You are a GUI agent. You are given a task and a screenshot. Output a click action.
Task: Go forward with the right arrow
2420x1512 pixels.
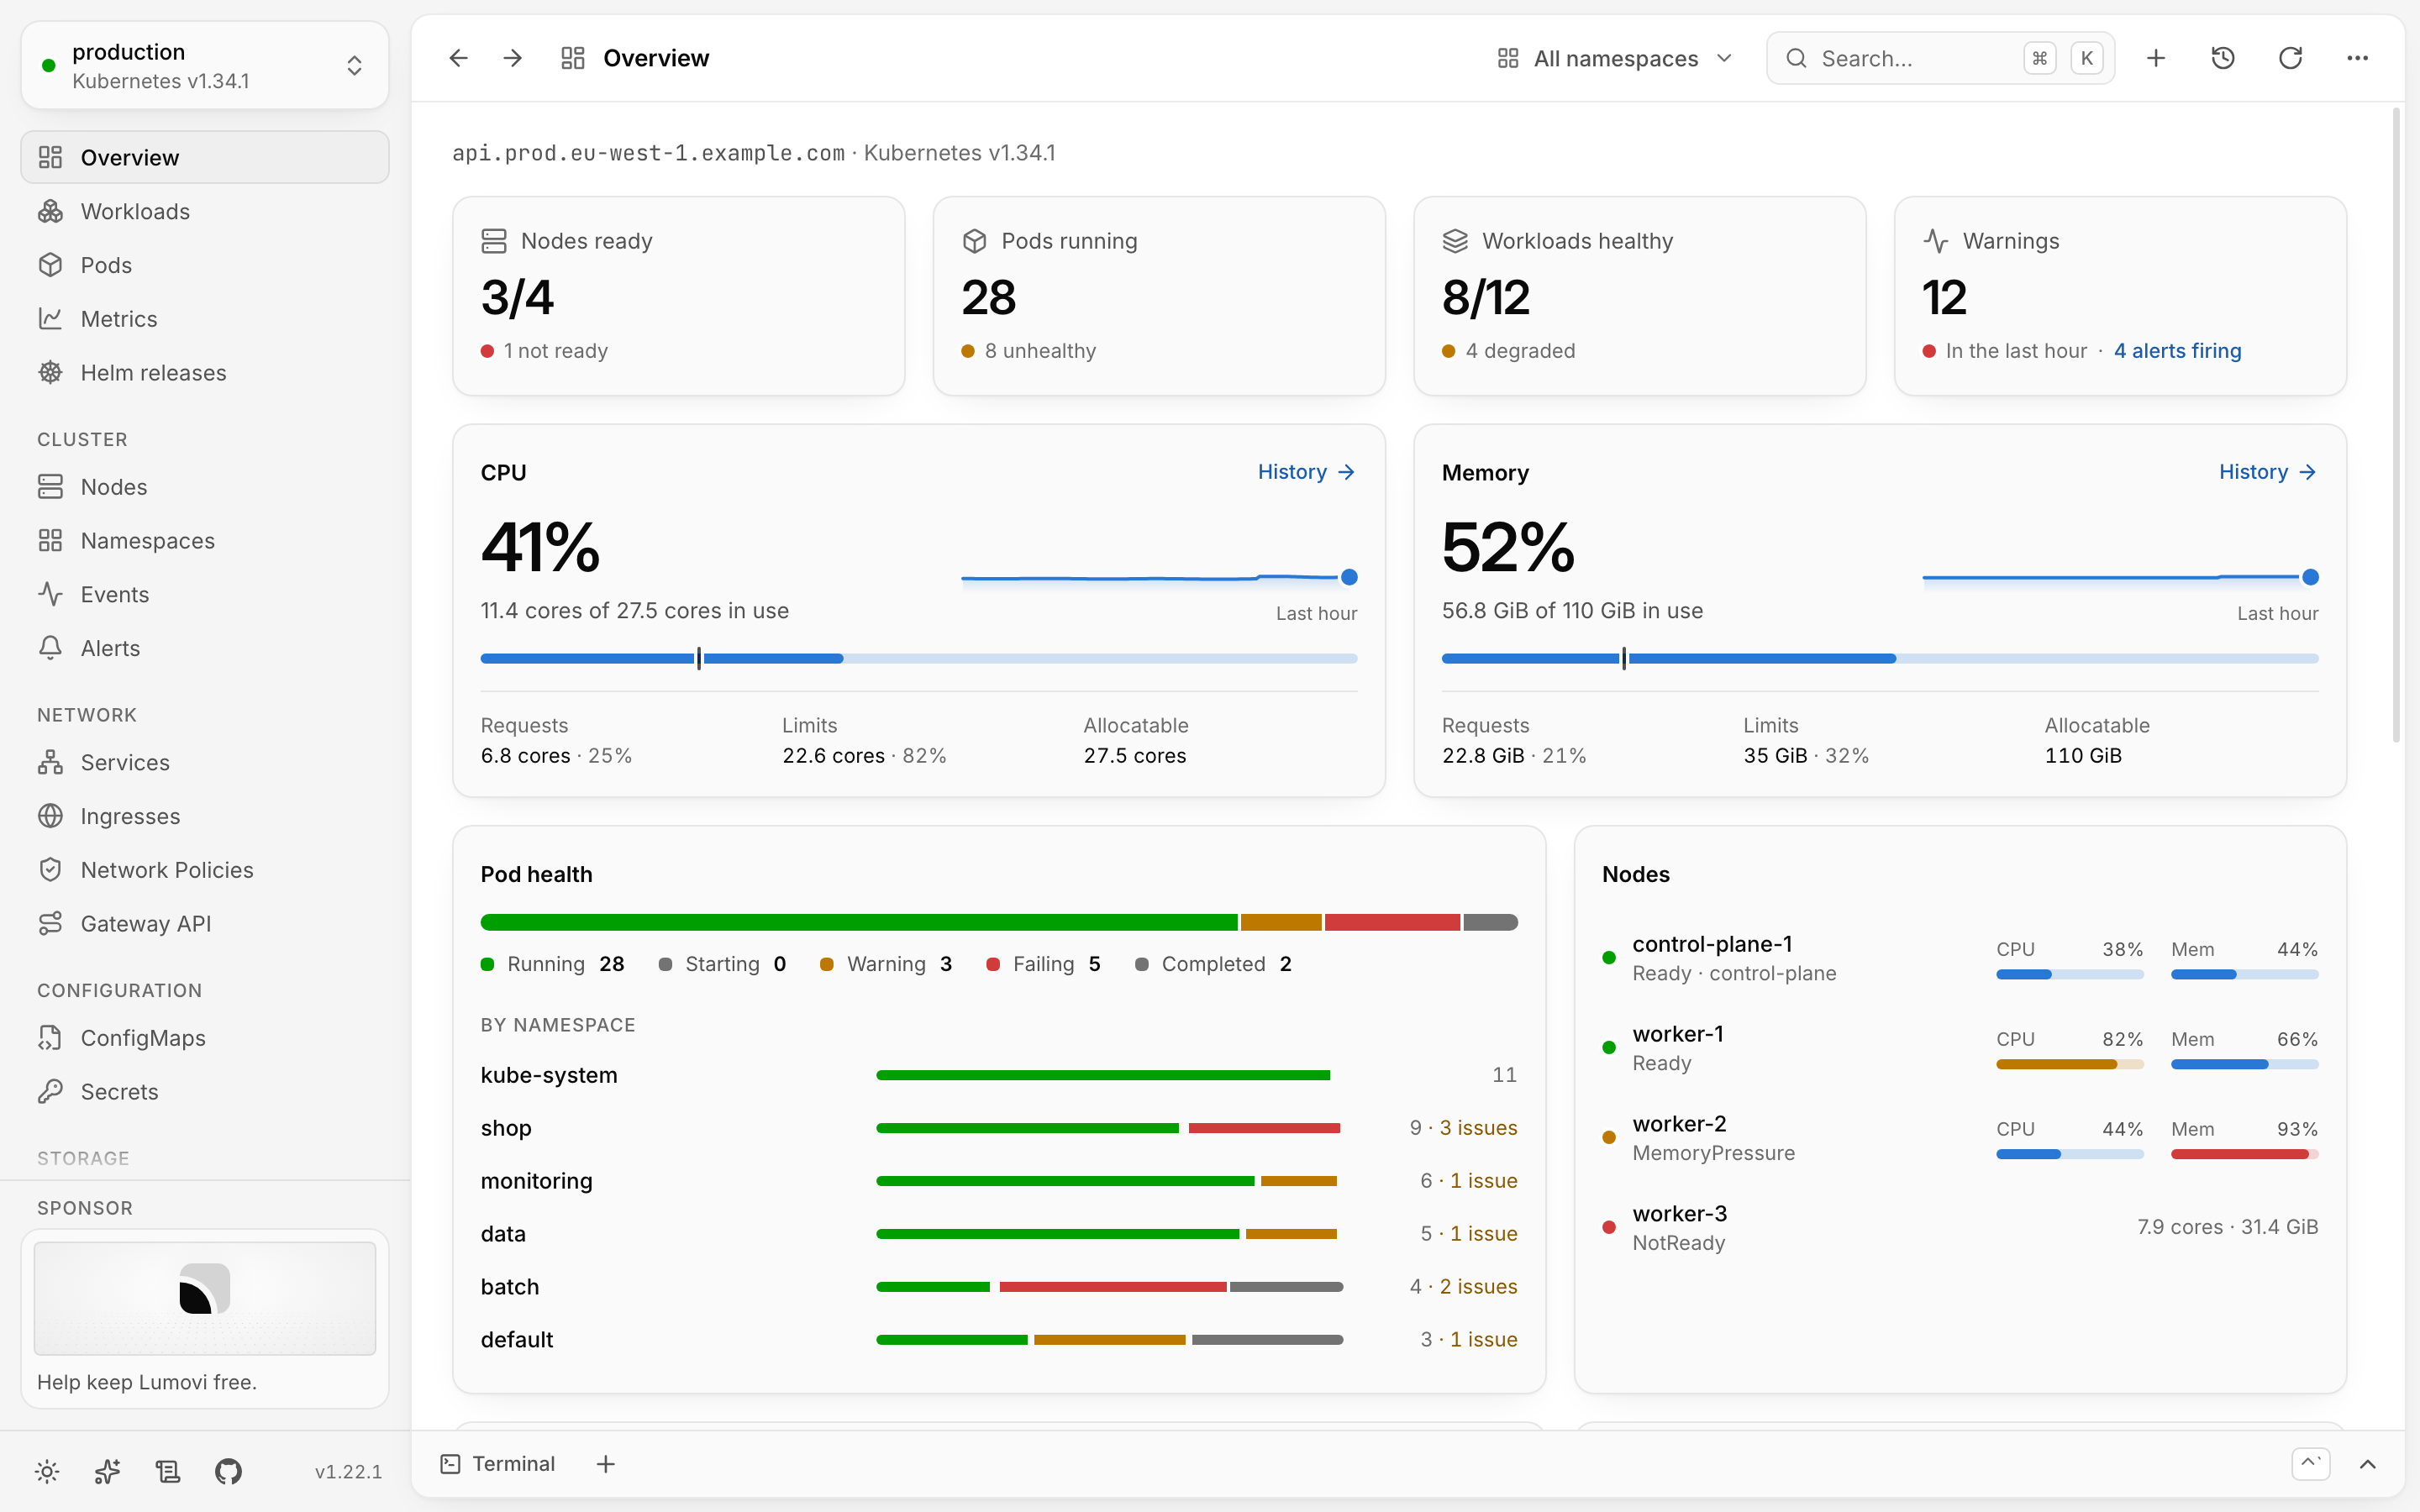(513, 58)
